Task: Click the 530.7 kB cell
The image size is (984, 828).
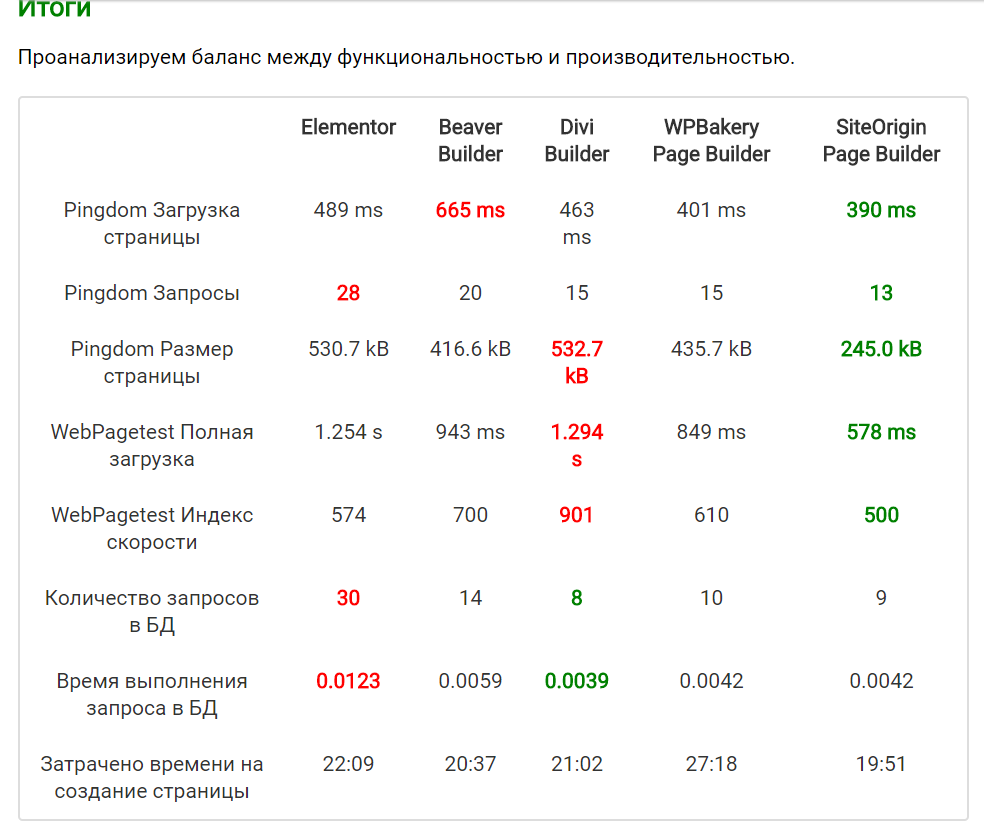Action: [x=348, y=348]
